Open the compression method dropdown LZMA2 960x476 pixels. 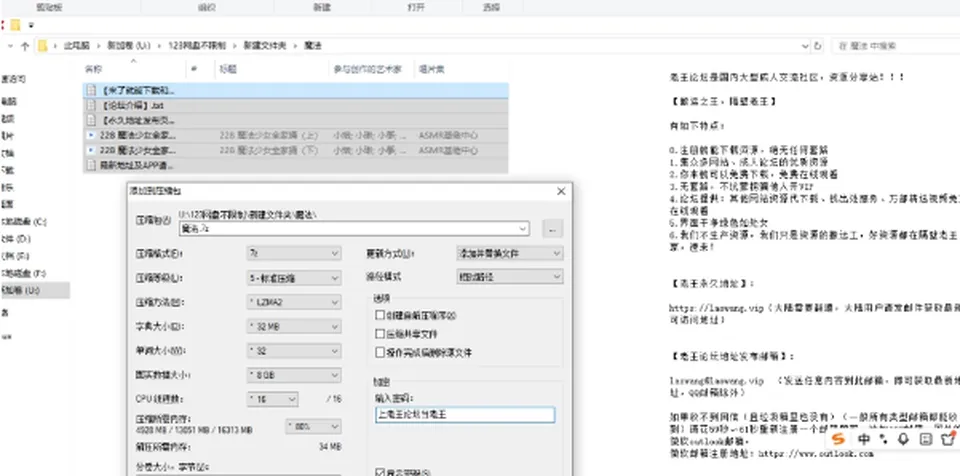294,302
